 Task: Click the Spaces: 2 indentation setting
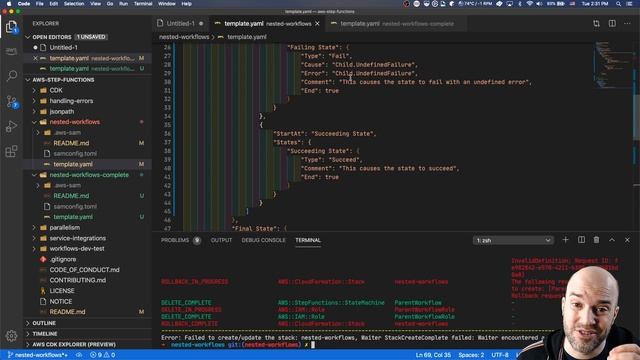[471, 355]
